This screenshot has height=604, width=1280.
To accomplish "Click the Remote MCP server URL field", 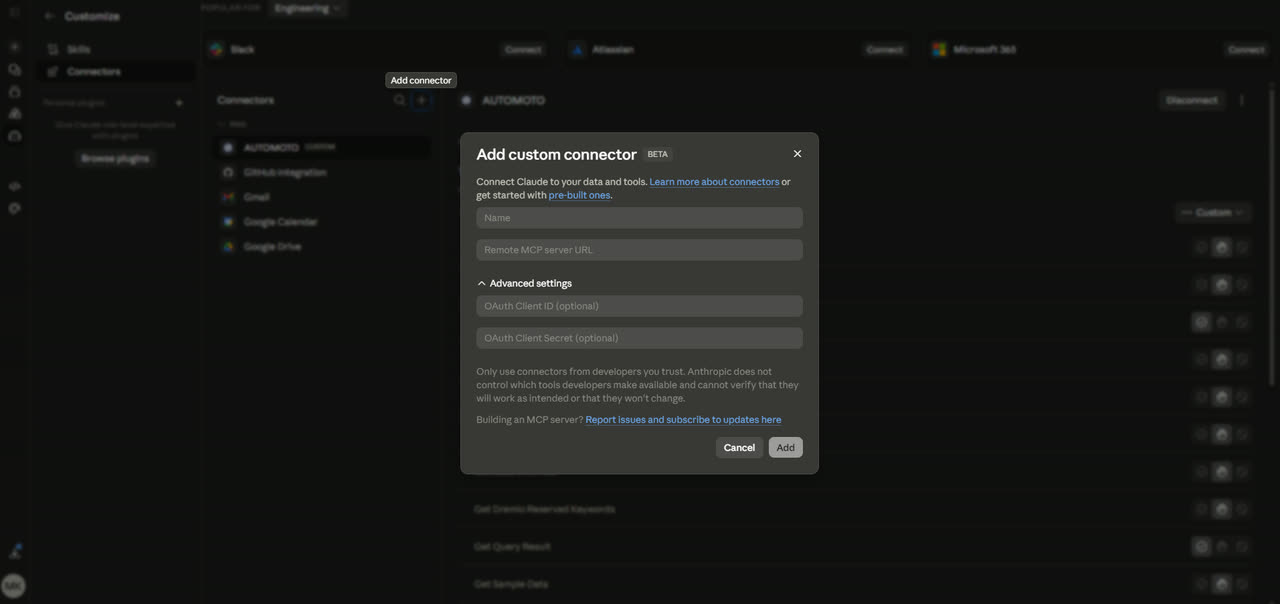I will (x=639, y=250).
